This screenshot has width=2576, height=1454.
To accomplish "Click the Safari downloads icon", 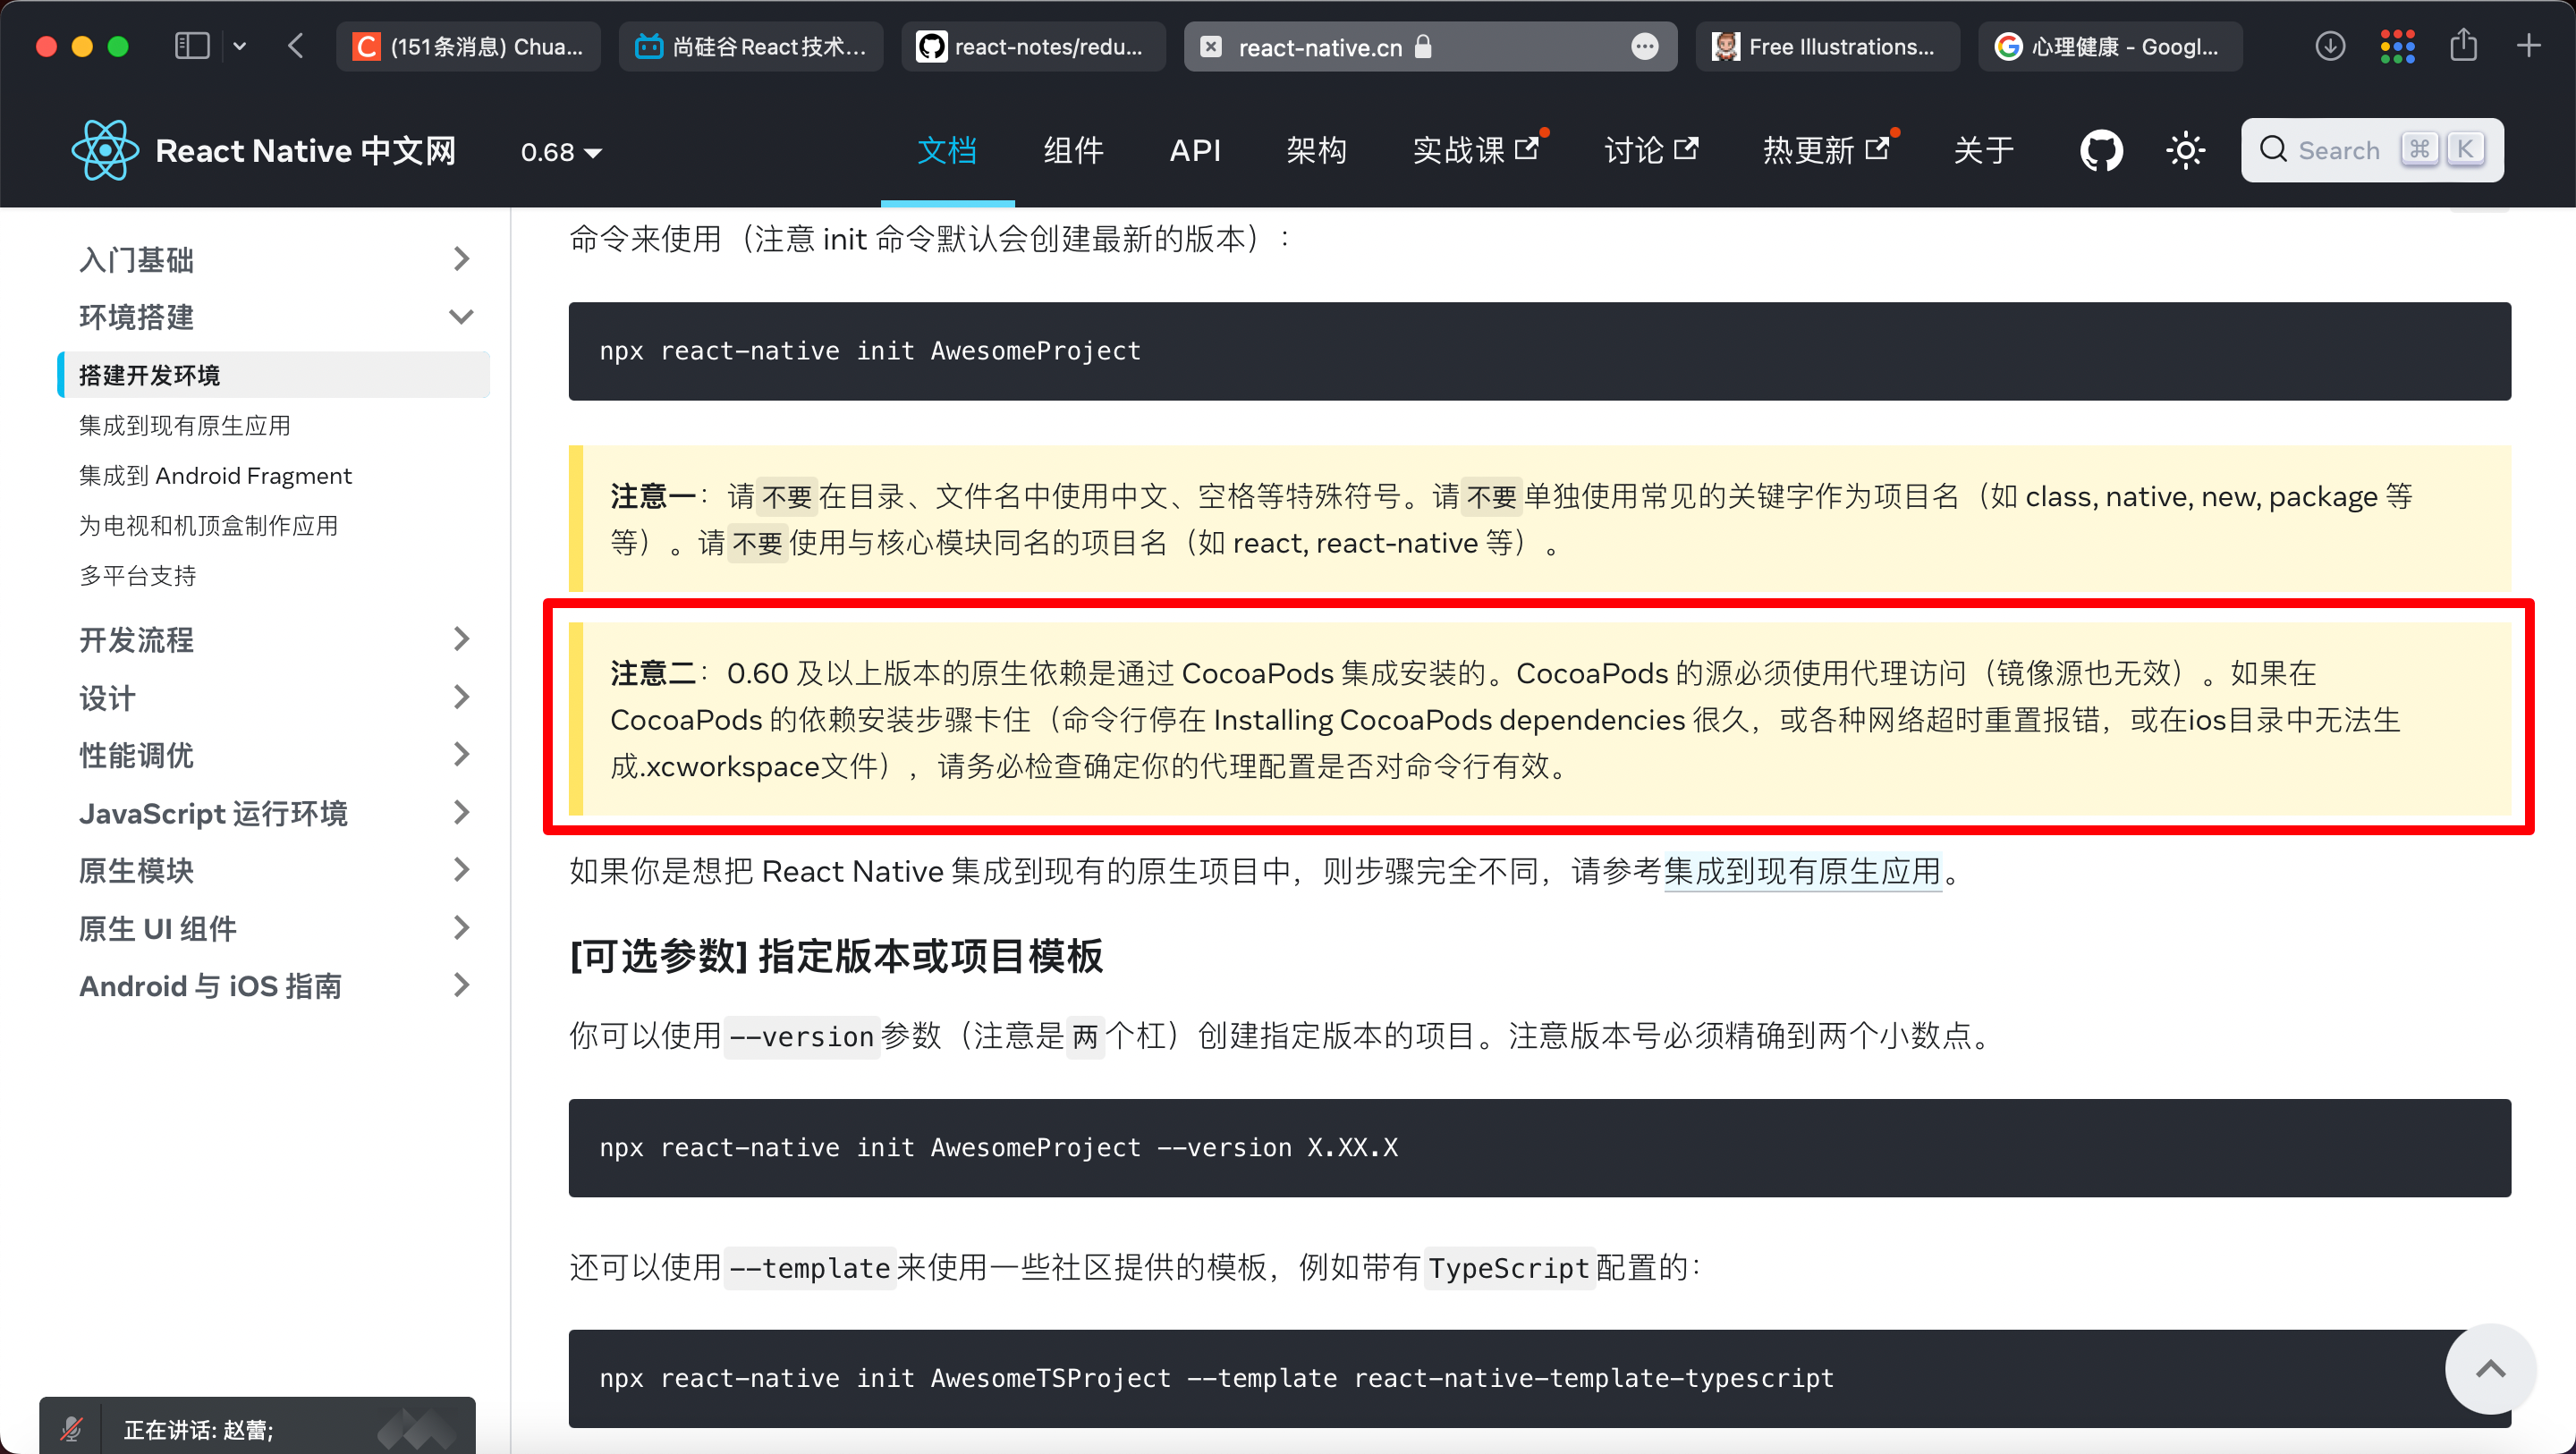I will [2329, 46].
